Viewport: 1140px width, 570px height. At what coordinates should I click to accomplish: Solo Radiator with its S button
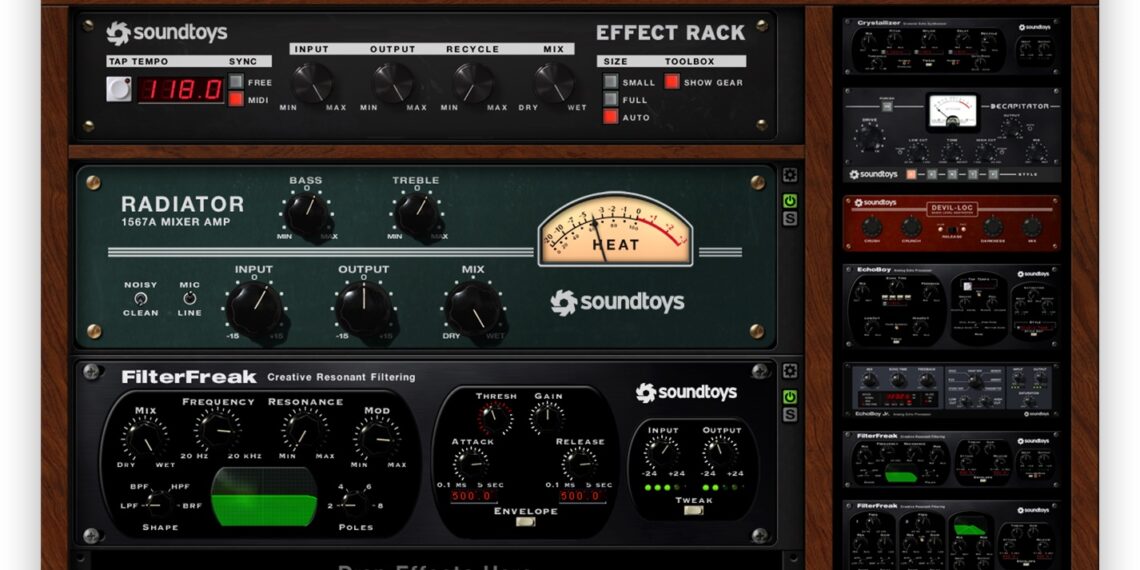coord(790,218)
